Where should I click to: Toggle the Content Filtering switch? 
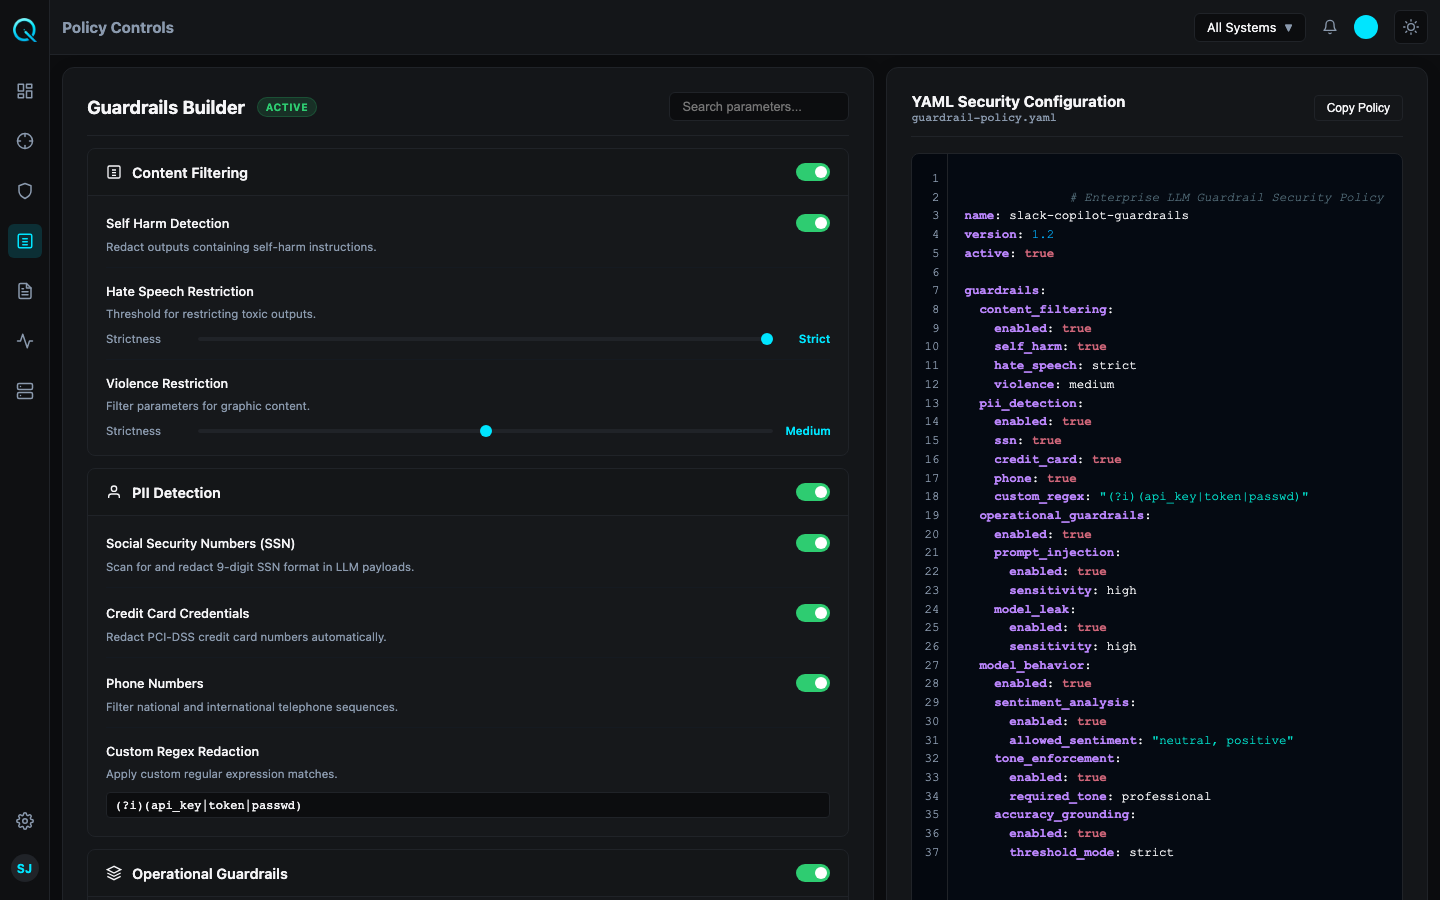813,172
